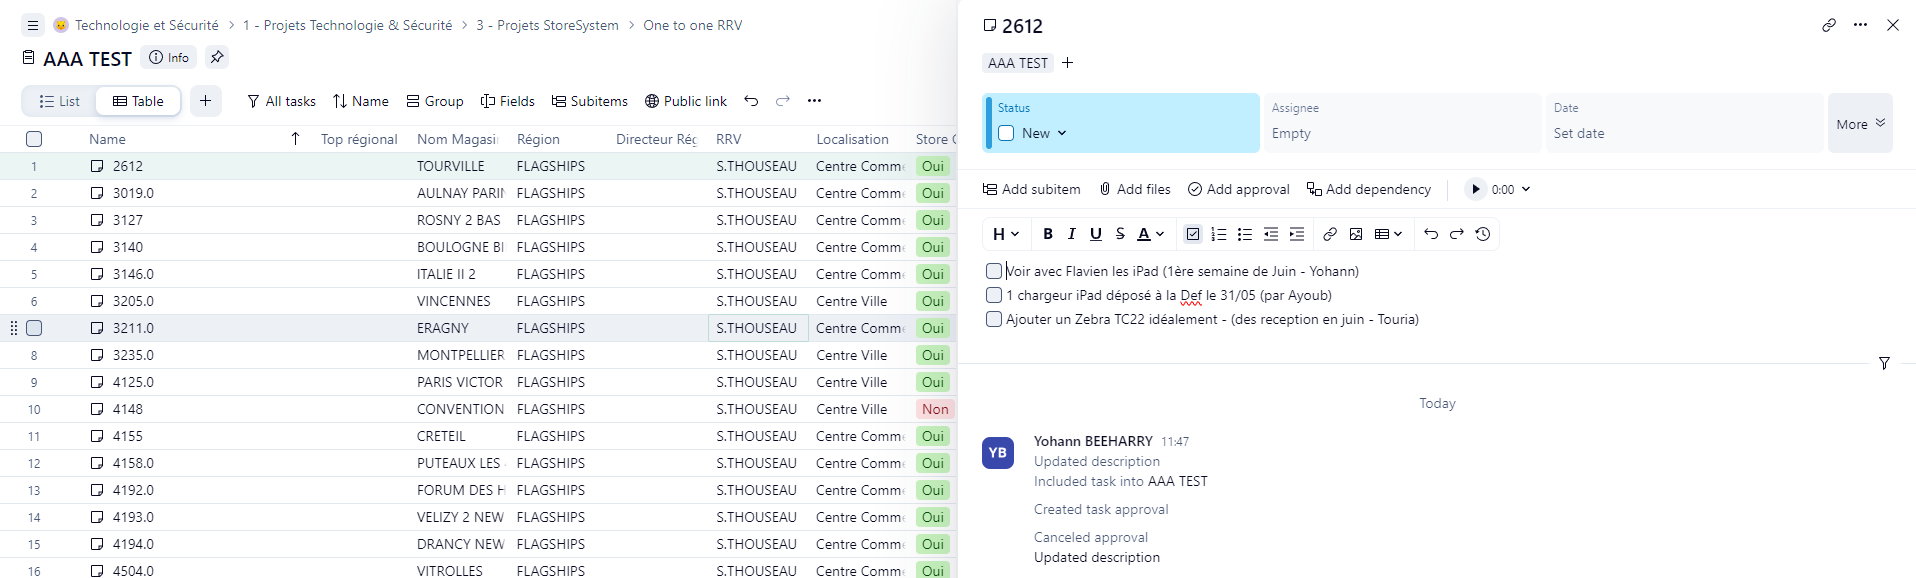
Task: Insert an image into the description
Action: [x=1355, y=234]
